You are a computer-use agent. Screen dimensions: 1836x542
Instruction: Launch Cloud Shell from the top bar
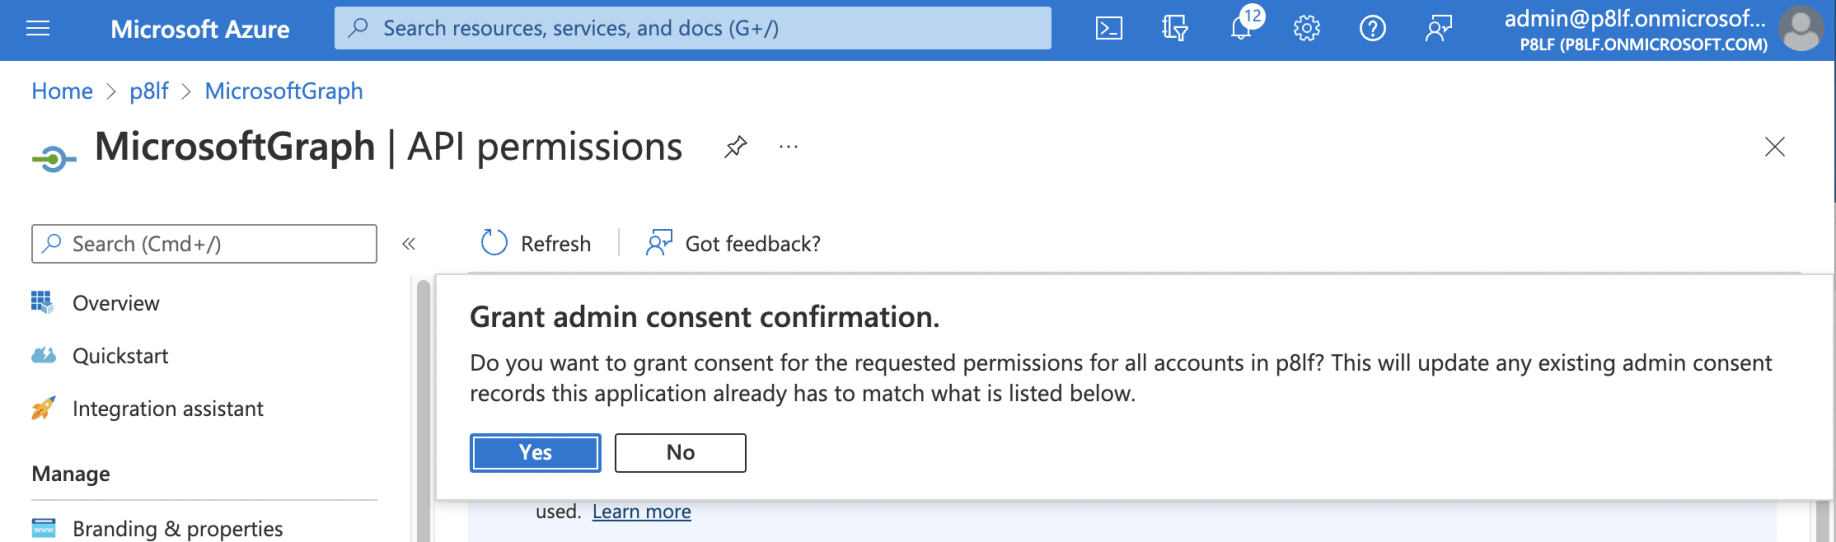click(1109, 28)
